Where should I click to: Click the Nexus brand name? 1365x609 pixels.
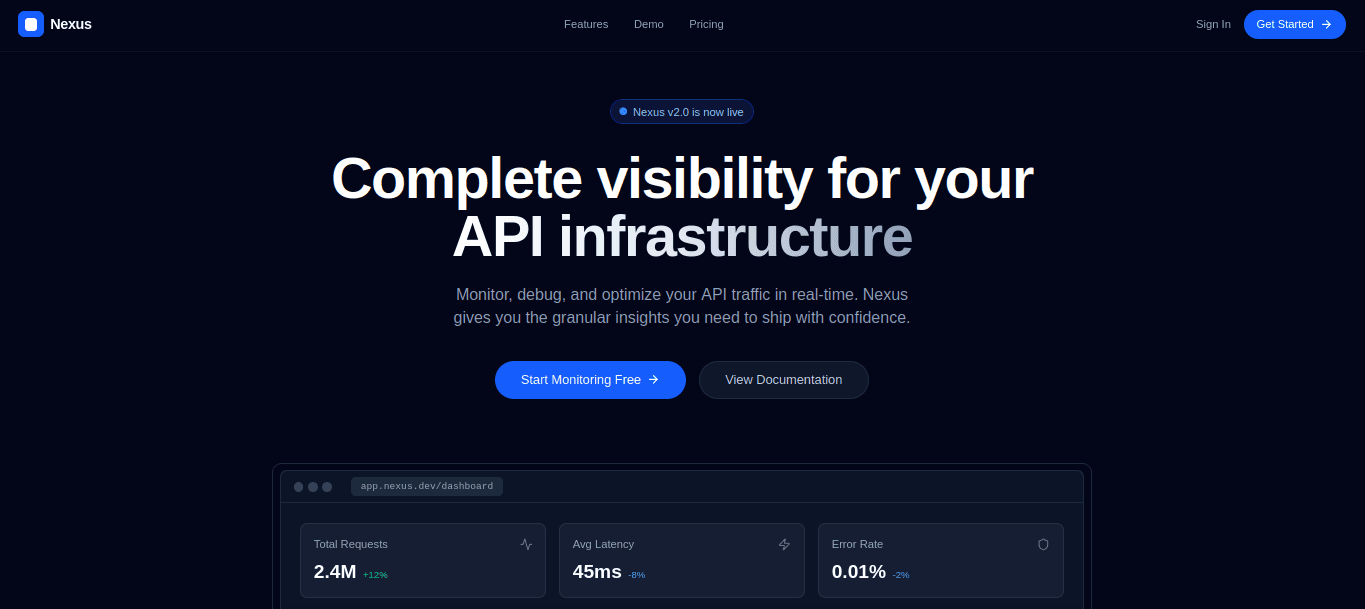click(x=71, y=24)
